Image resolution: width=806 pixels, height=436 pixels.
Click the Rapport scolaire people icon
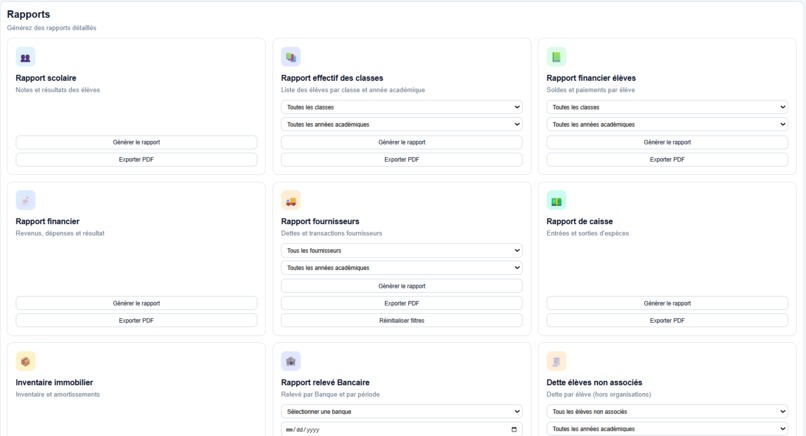(25, 58)
